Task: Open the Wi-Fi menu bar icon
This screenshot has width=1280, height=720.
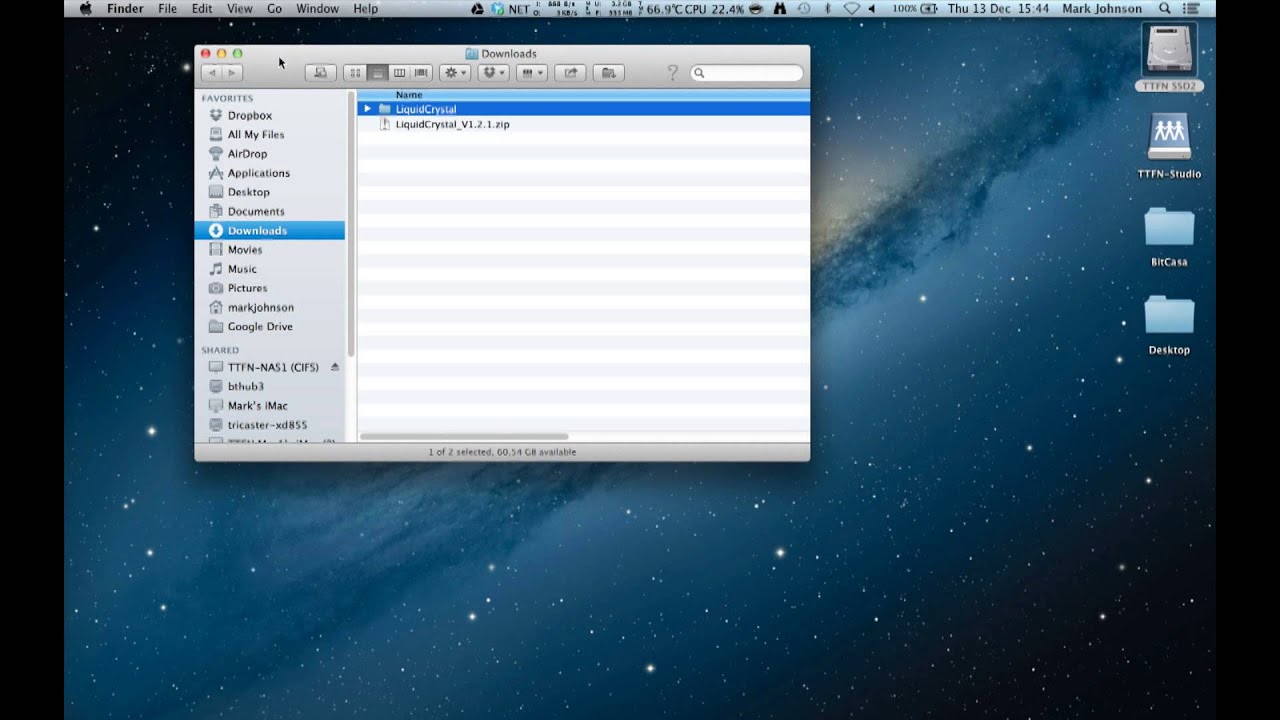Action: pyautogui.click(x=851, y=9)
